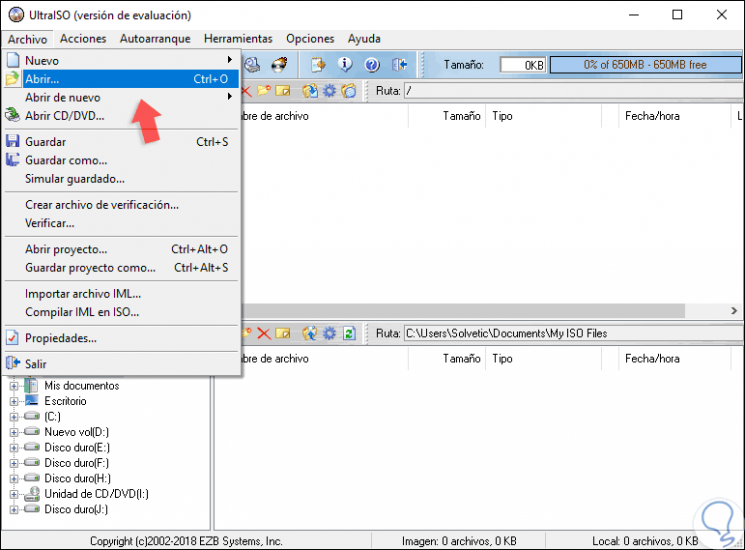Image resolution: width=745 pixels, height=550 pixels.
Task: Choose Simular guardado... menu entry
Action: [122, 179]
